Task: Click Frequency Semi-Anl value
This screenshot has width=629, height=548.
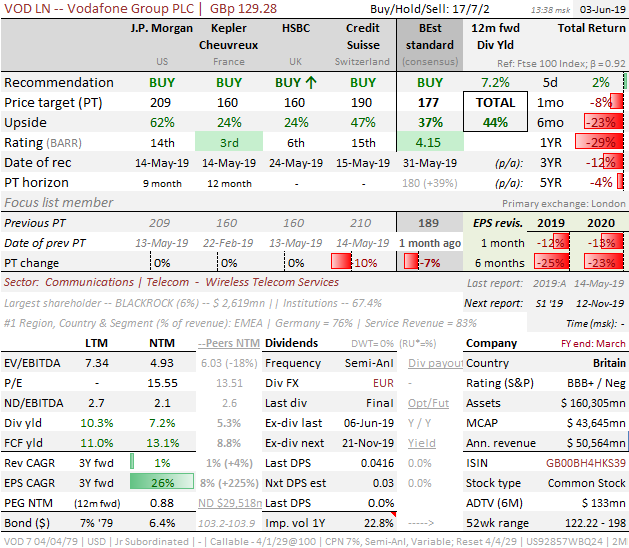Action: (369, 363)
